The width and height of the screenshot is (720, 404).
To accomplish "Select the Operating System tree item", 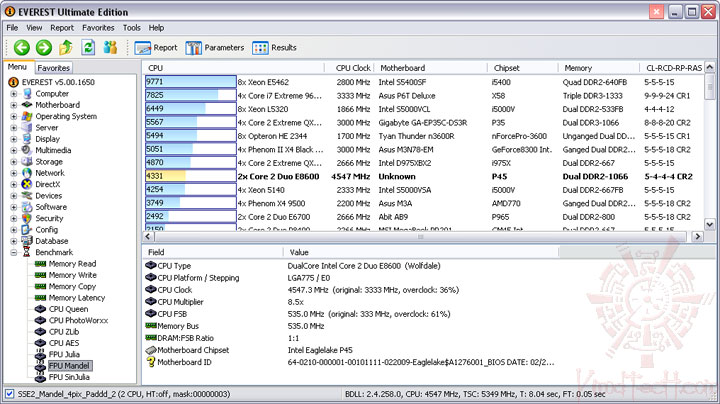I will [x=66, y=116].
